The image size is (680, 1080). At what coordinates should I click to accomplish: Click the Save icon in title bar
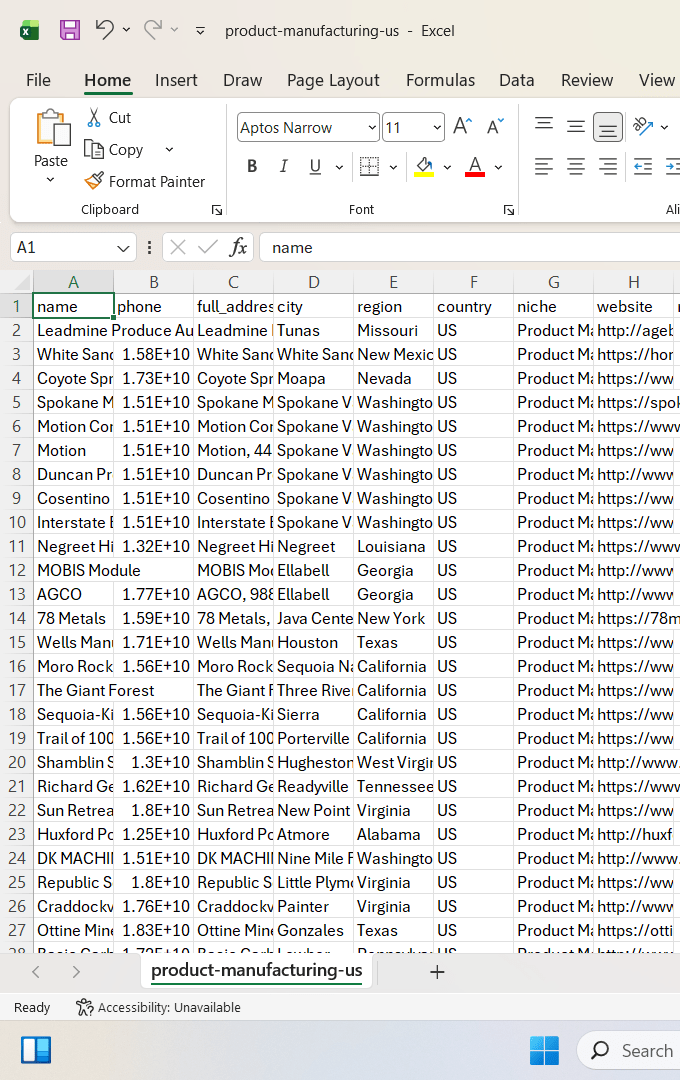point(70,30)
